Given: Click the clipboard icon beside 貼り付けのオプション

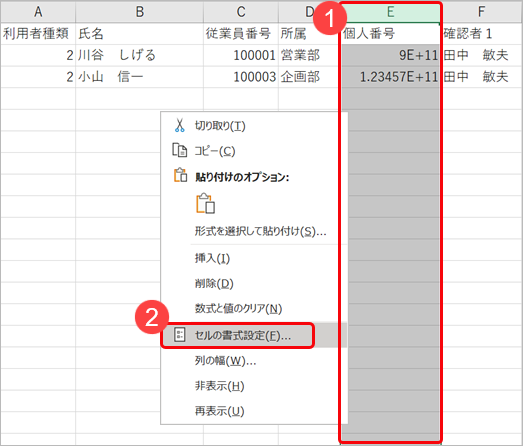Looking at the screenshot, I should [x=180, y=175].
